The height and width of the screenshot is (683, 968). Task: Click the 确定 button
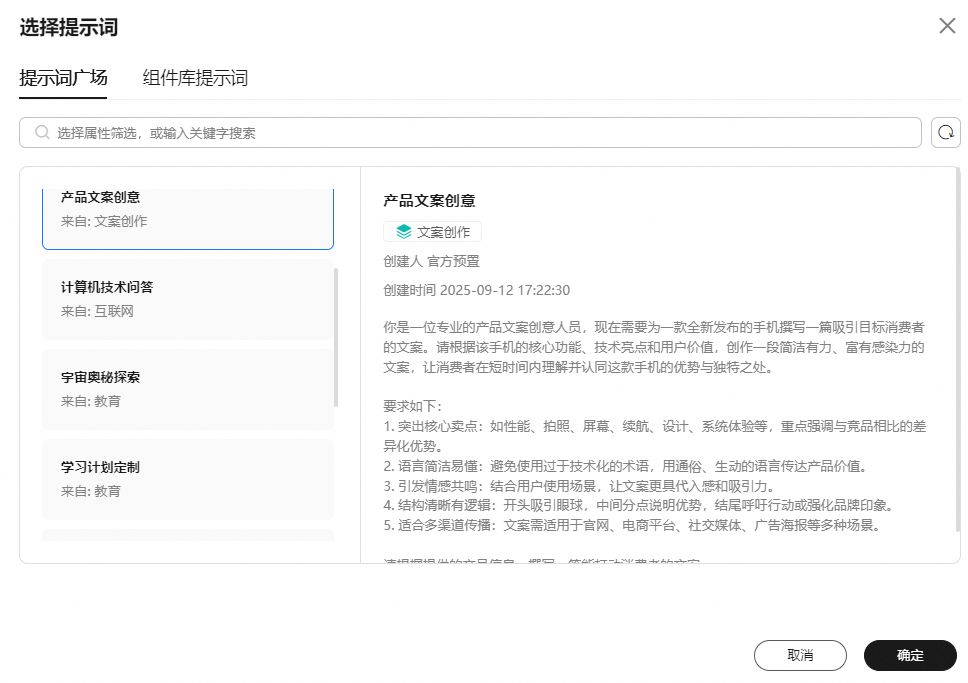coord(910,655)
